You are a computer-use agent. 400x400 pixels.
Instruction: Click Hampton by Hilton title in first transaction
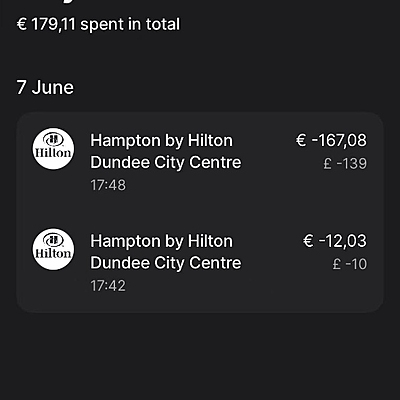(161, 140)
